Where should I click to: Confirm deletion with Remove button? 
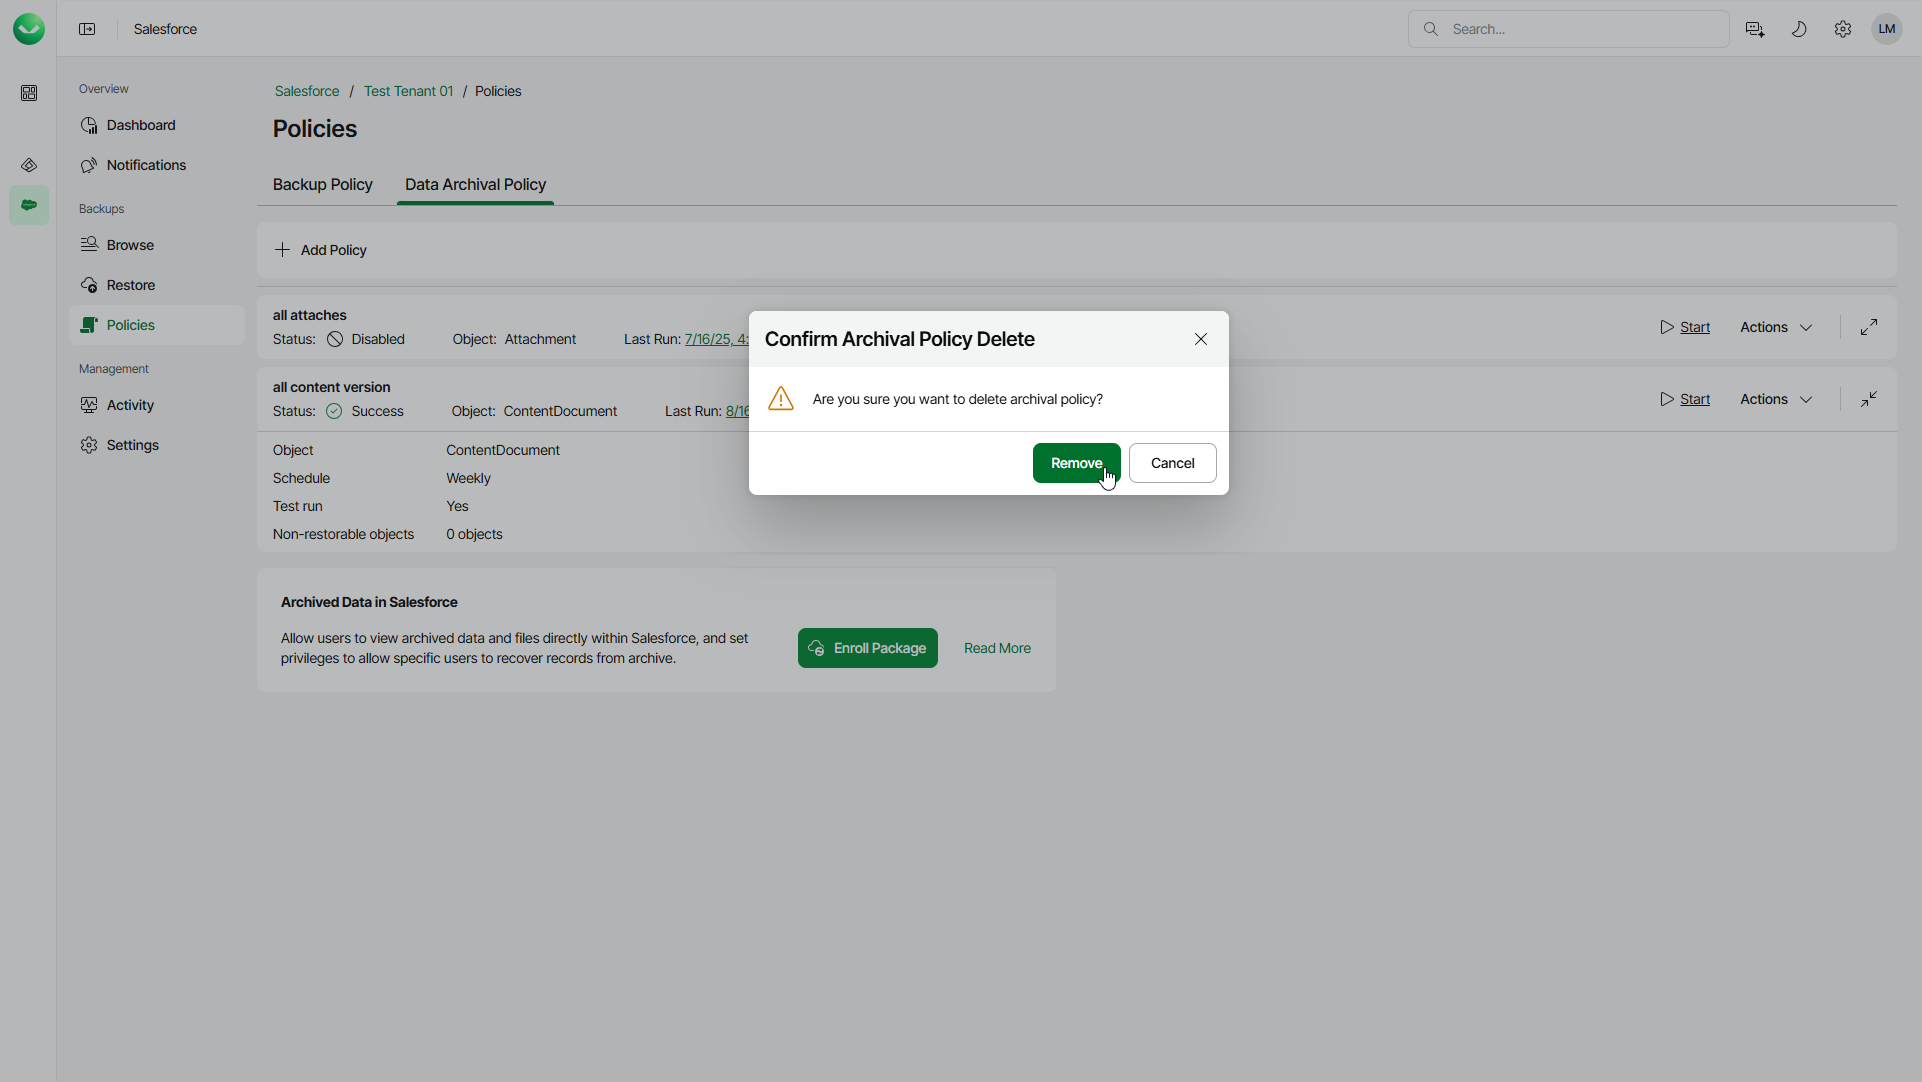tap(1076, 463)
